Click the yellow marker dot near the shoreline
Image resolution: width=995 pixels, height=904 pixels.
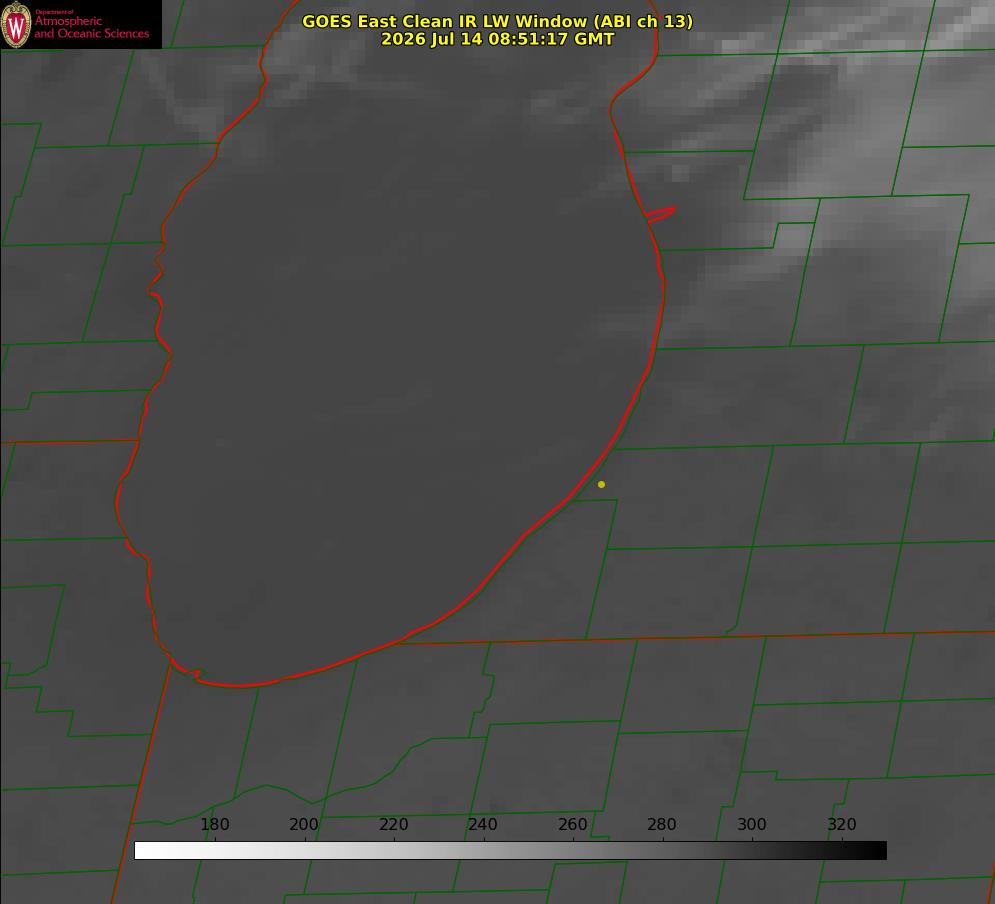(x=601, y=484)
